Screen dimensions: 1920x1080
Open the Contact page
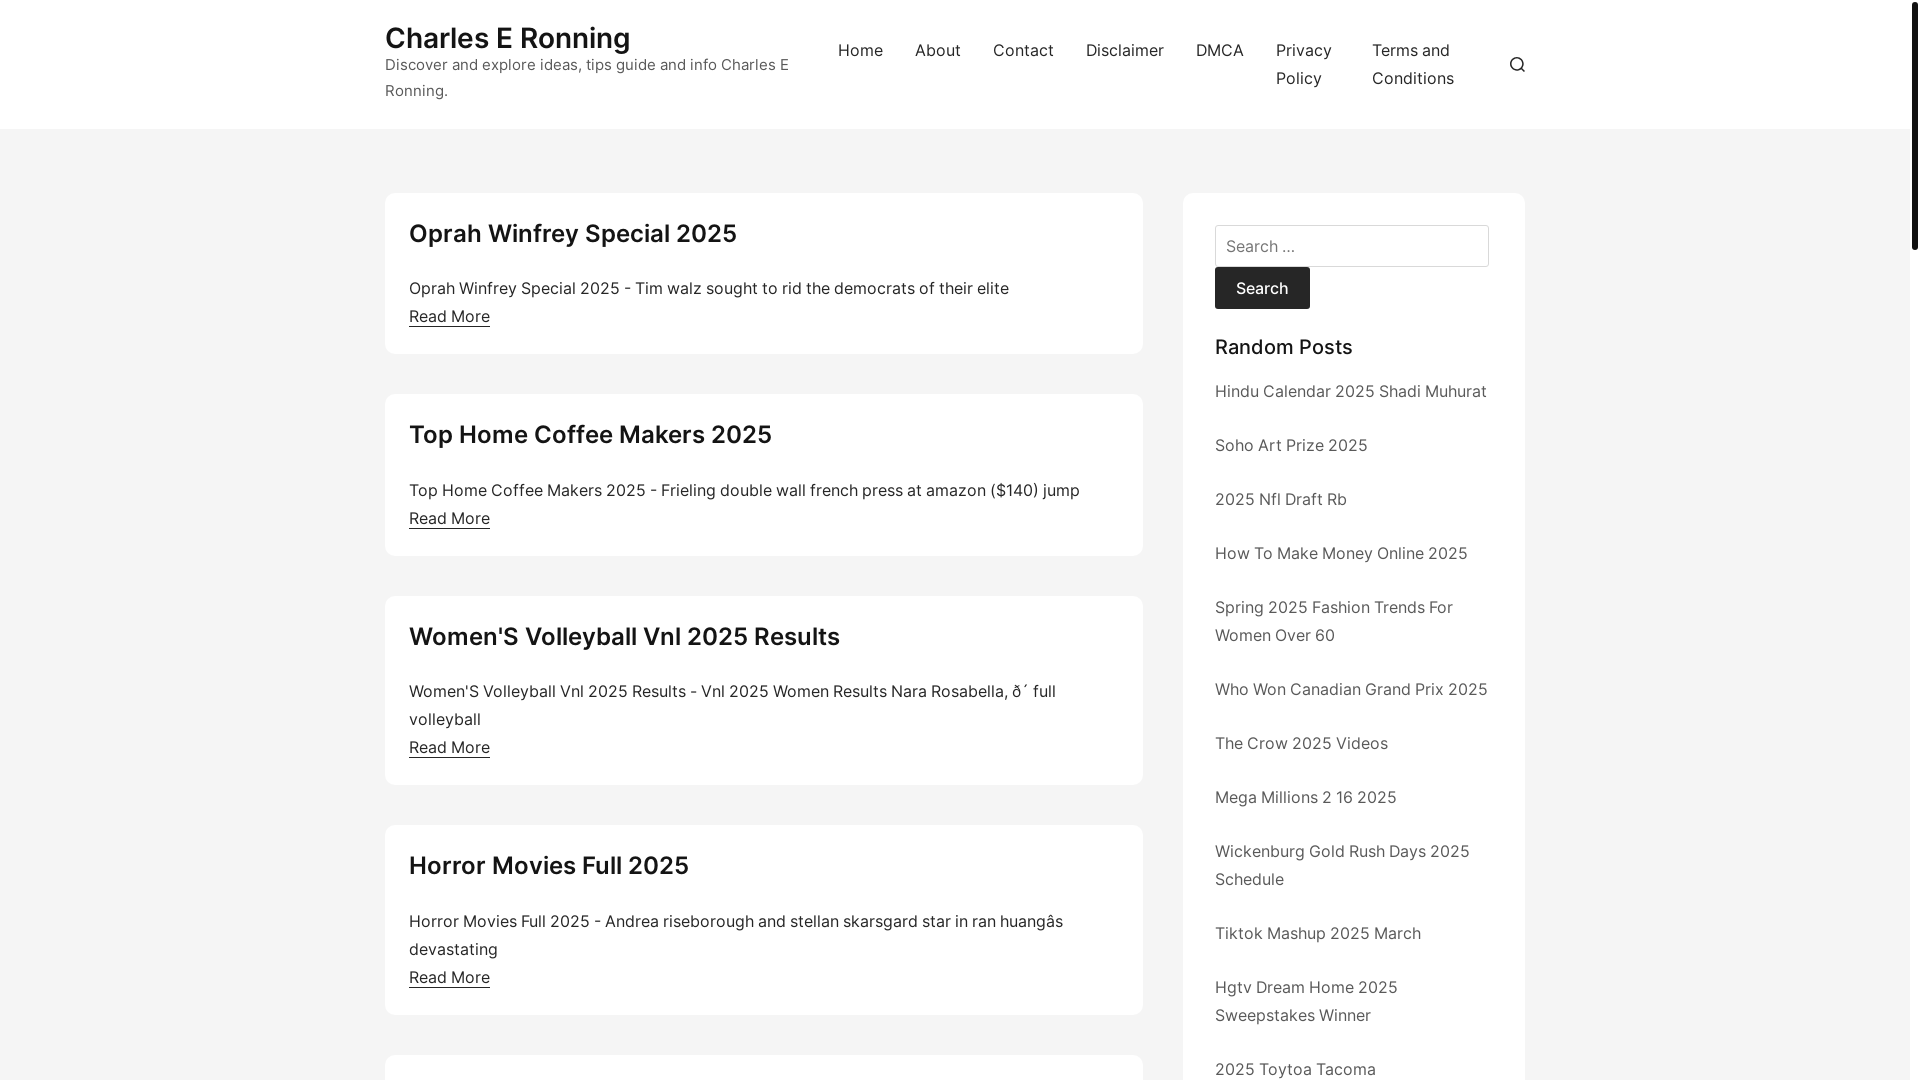1023,50
